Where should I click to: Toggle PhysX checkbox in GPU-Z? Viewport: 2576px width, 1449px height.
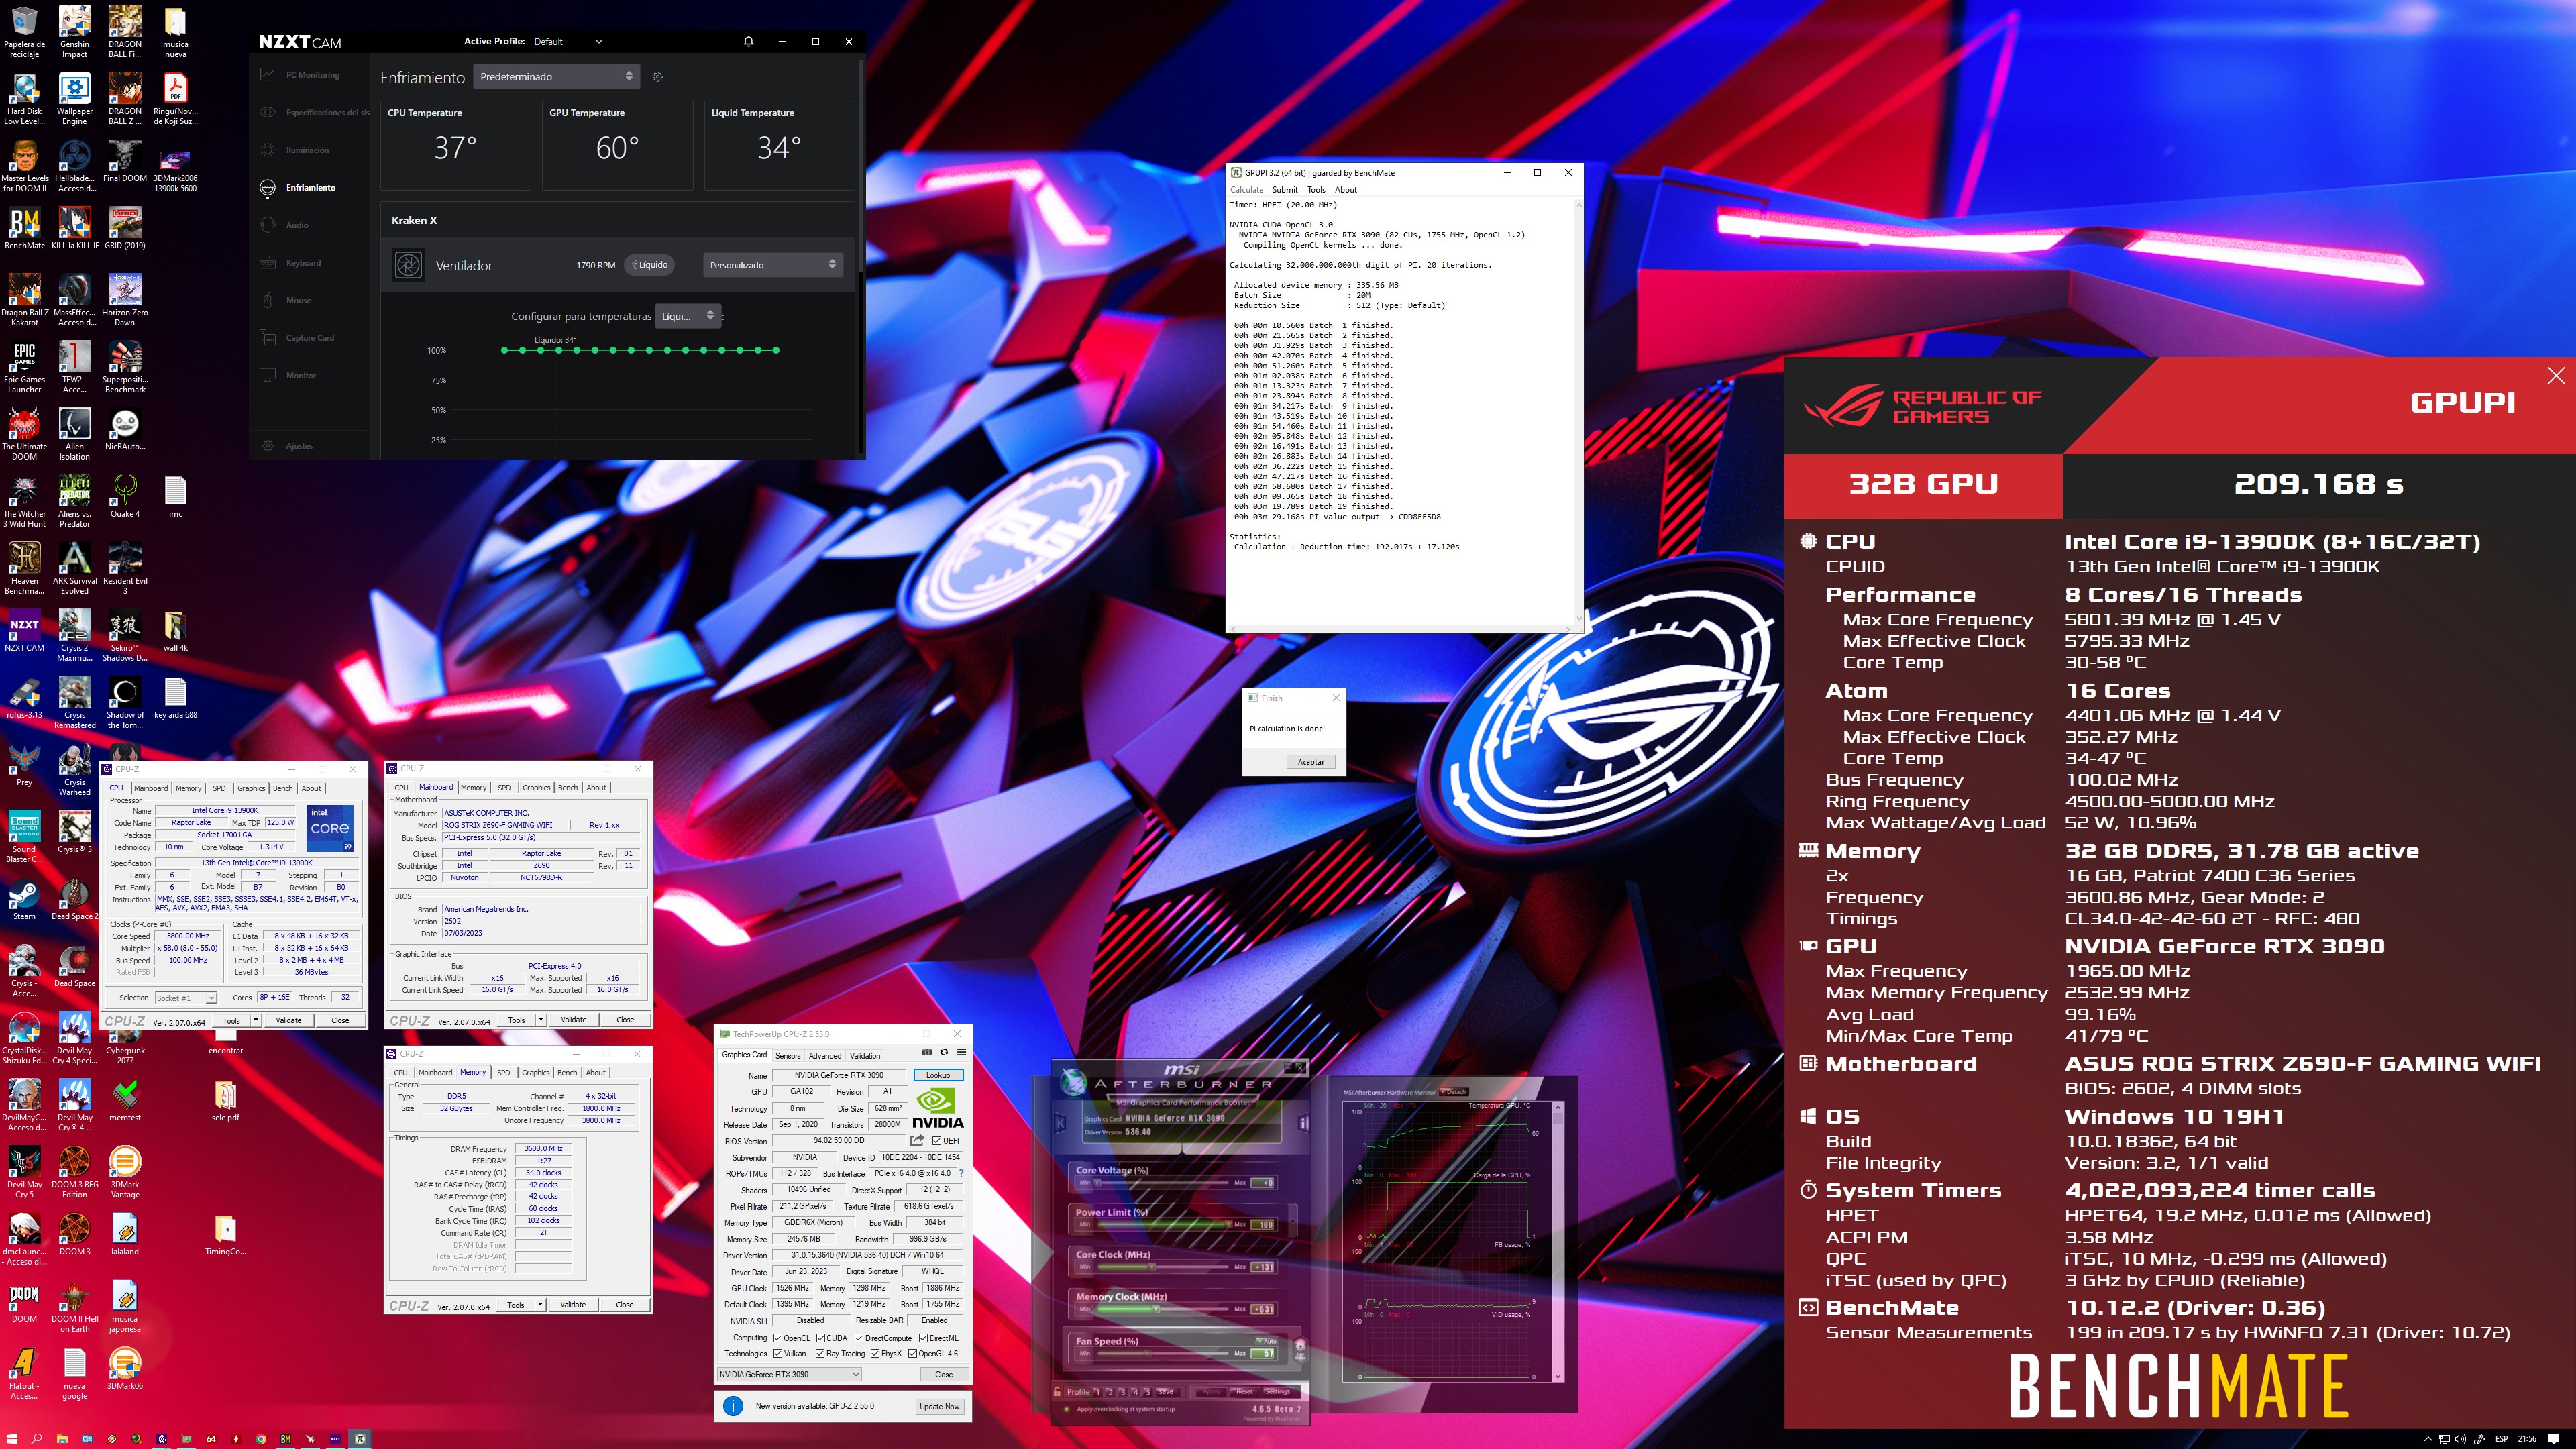click(875, 1354)
